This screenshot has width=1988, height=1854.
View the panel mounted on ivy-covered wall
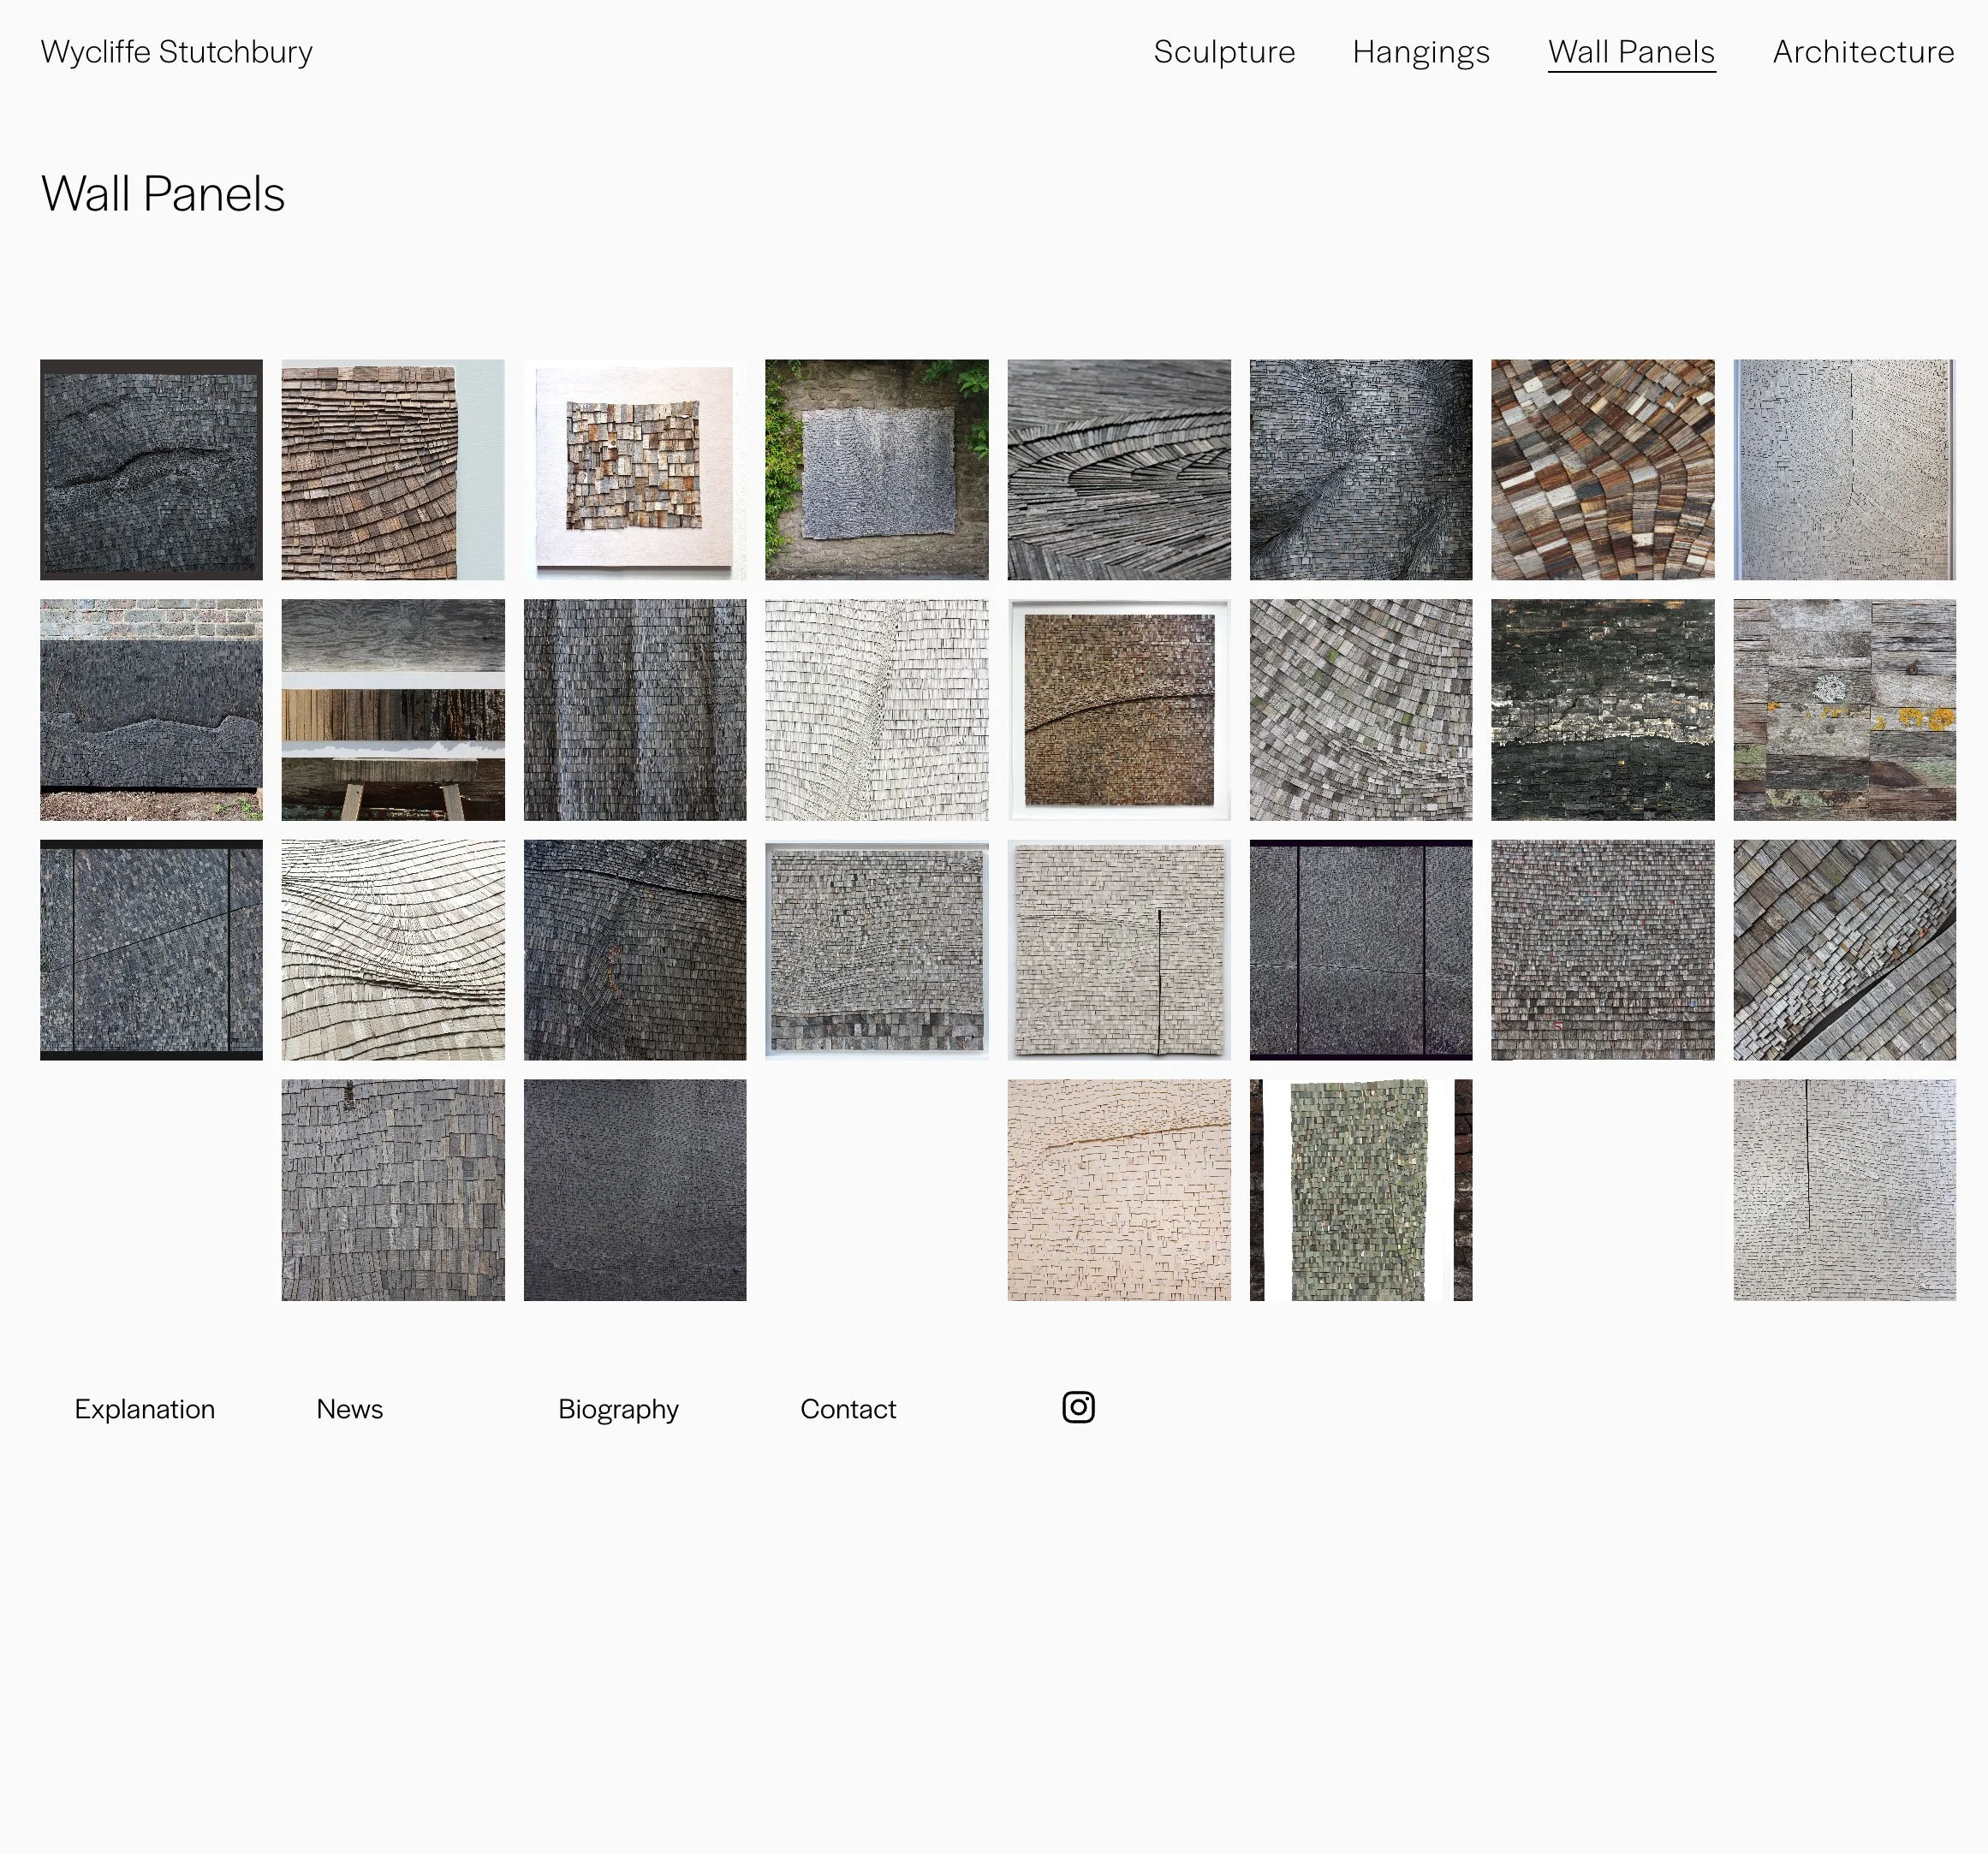click(x=877, y=469)
